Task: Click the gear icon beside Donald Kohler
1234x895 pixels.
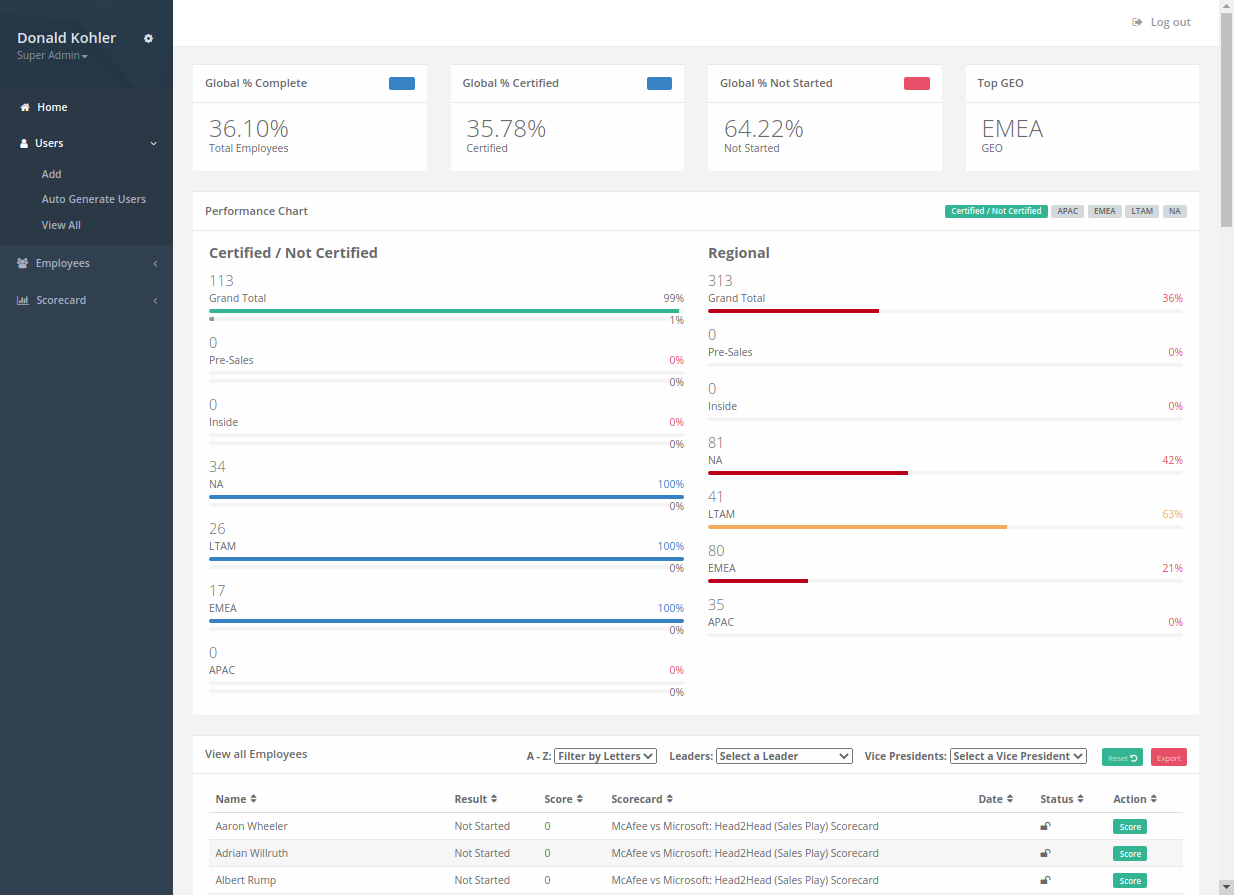Action: (148, 39)
